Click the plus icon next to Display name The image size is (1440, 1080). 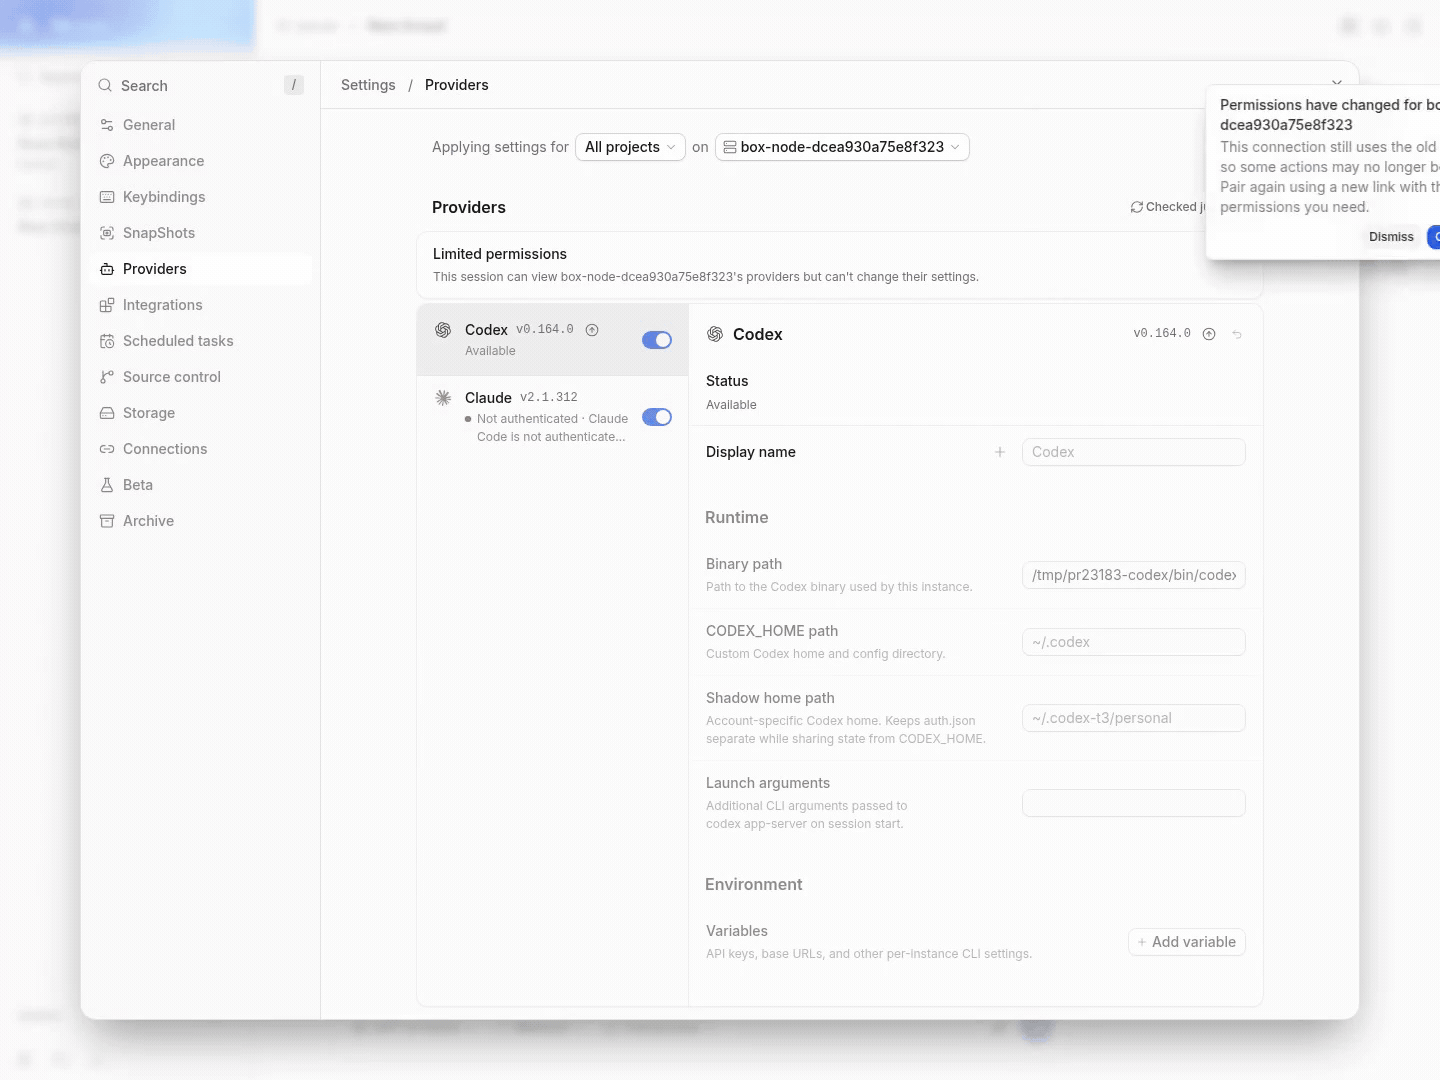(999, 452)
